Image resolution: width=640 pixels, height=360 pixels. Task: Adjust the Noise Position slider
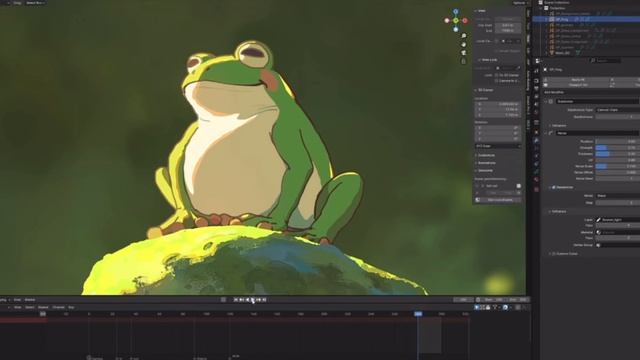click(x=618, y=142)
